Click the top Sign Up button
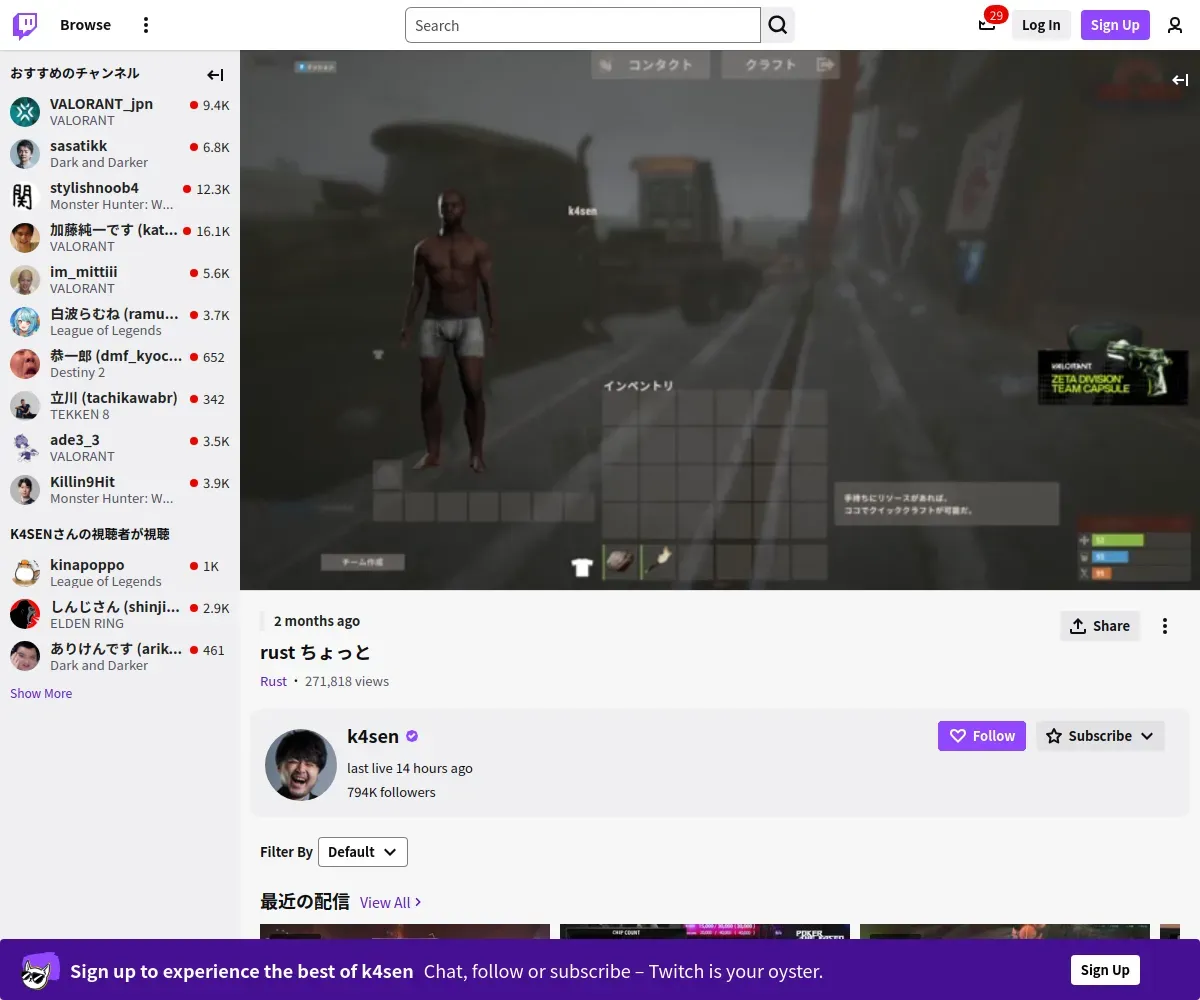Image resolution: width=1200 pixels, height=1000 pixels. coord(1115,25)
